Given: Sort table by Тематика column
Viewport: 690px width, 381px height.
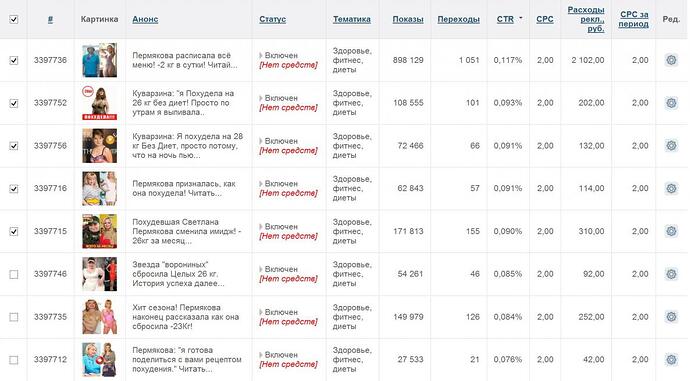Looking at the screenshot, I should point(352,19).
